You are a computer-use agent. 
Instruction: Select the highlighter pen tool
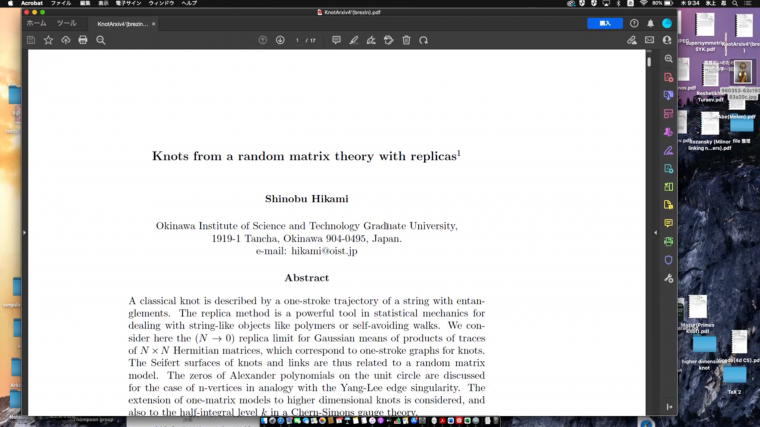[x=354, y=40]
